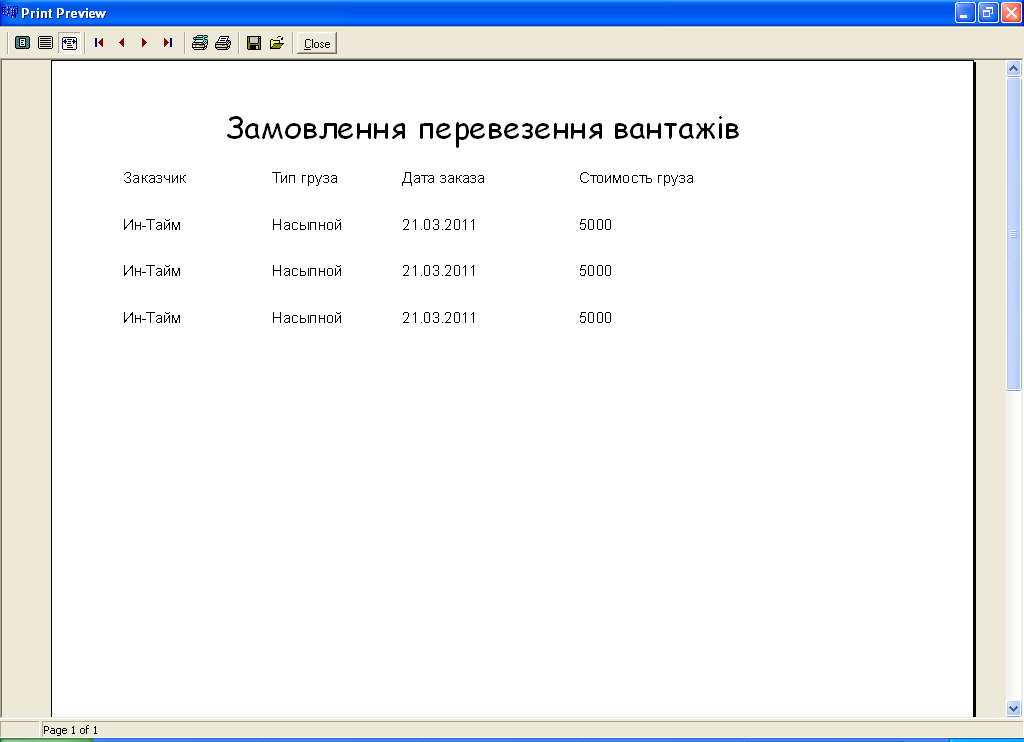This screenshot has height=742, width=1024.
Task: Jump to the last page
Action: pyautogui.click(x=168, y=43)
